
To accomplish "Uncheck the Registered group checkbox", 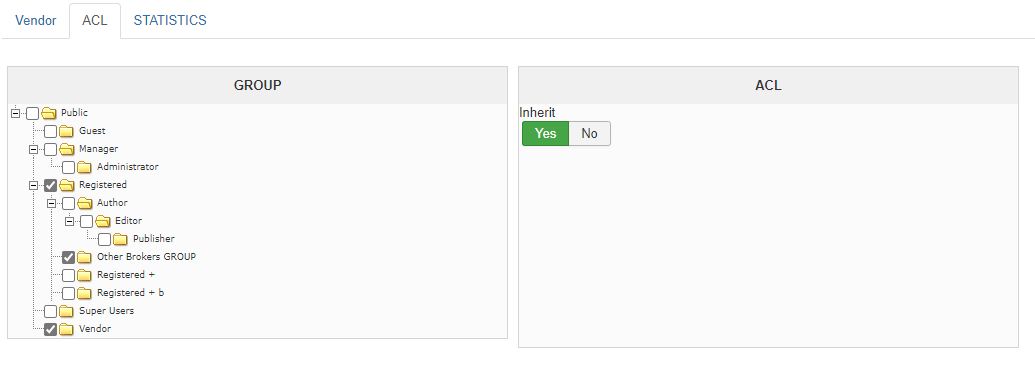I will tap(50, 185).
